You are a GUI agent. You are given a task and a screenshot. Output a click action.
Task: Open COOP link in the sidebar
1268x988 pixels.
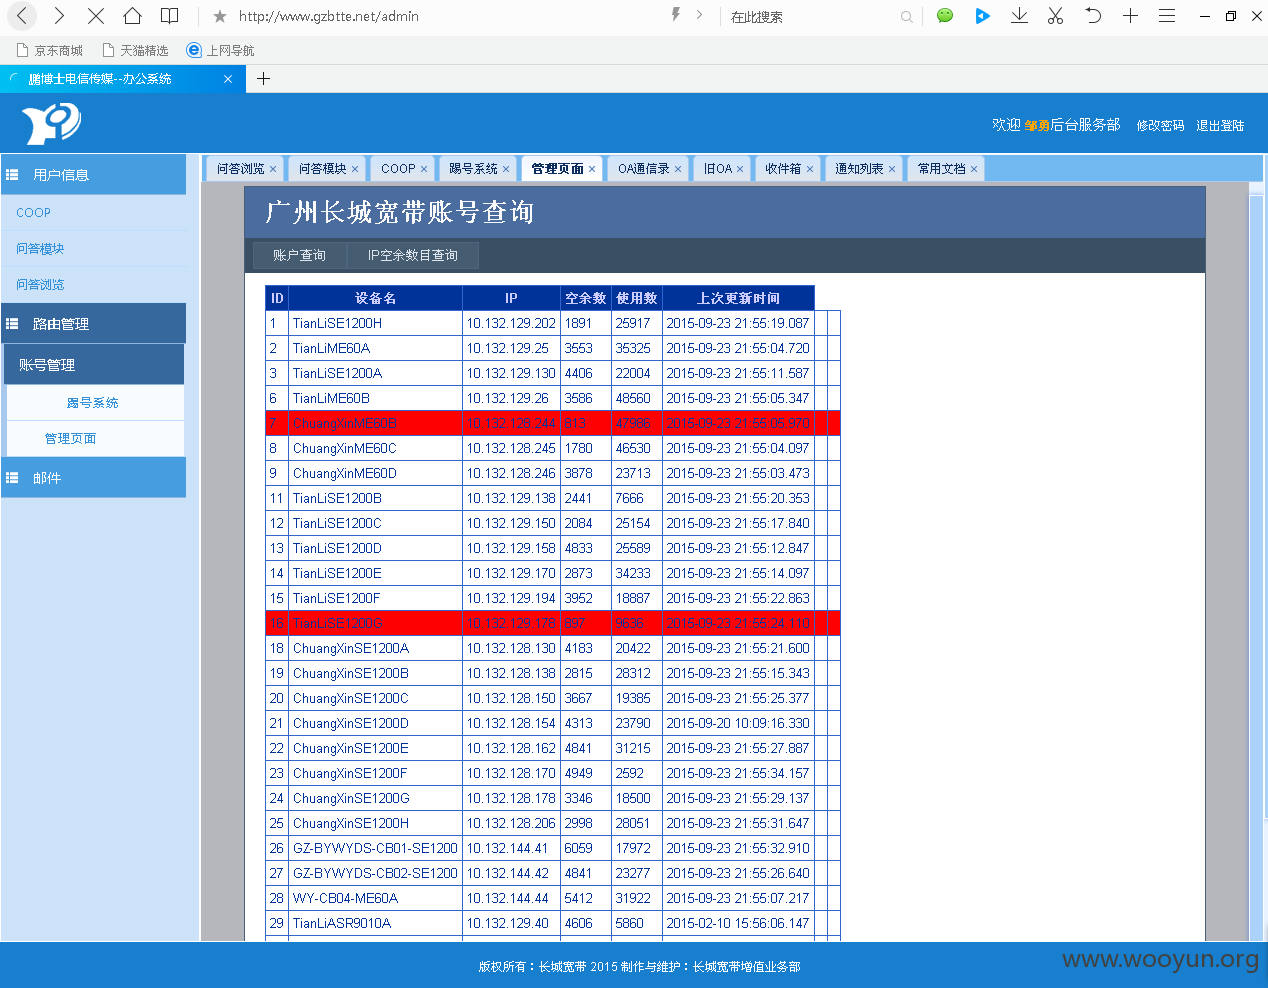click(33, 213)
